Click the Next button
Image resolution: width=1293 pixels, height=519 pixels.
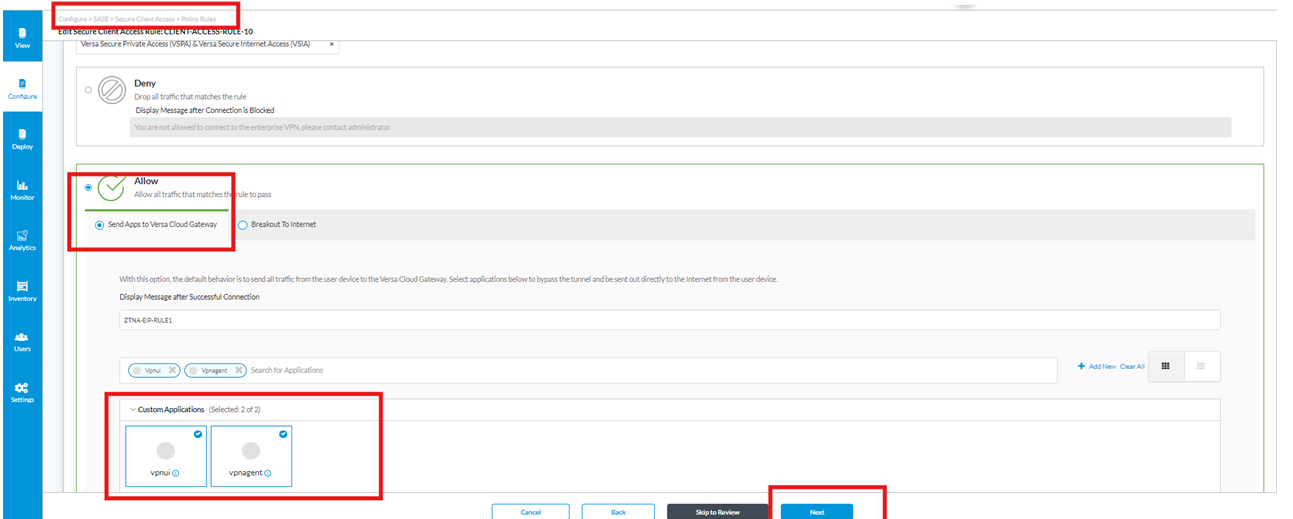(x=817, y=511)
